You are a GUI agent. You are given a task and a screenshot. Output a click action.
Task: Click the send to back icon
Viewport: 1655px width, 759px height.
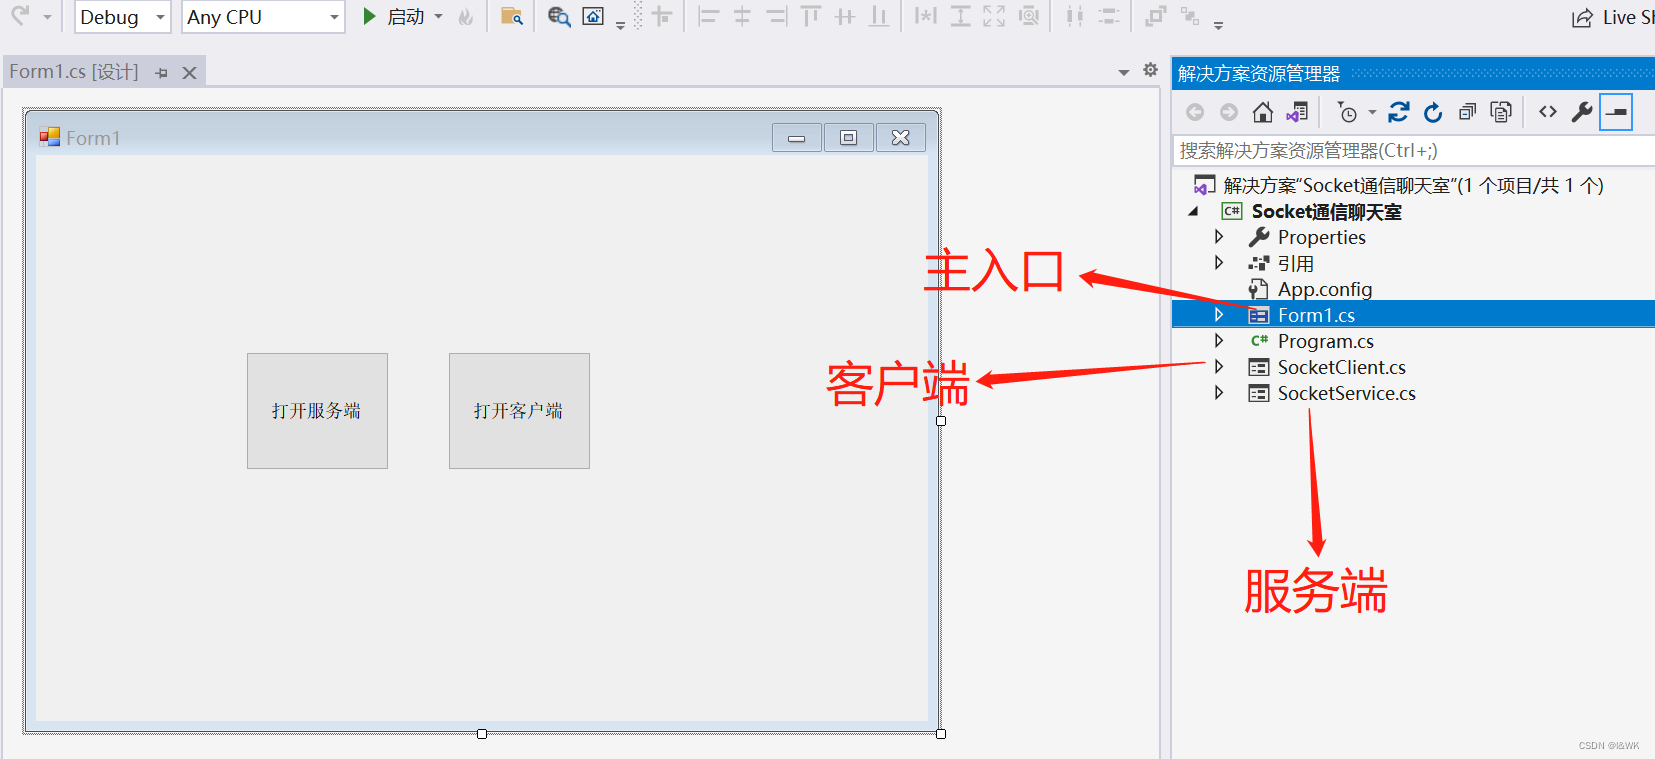click(1190, 16)
